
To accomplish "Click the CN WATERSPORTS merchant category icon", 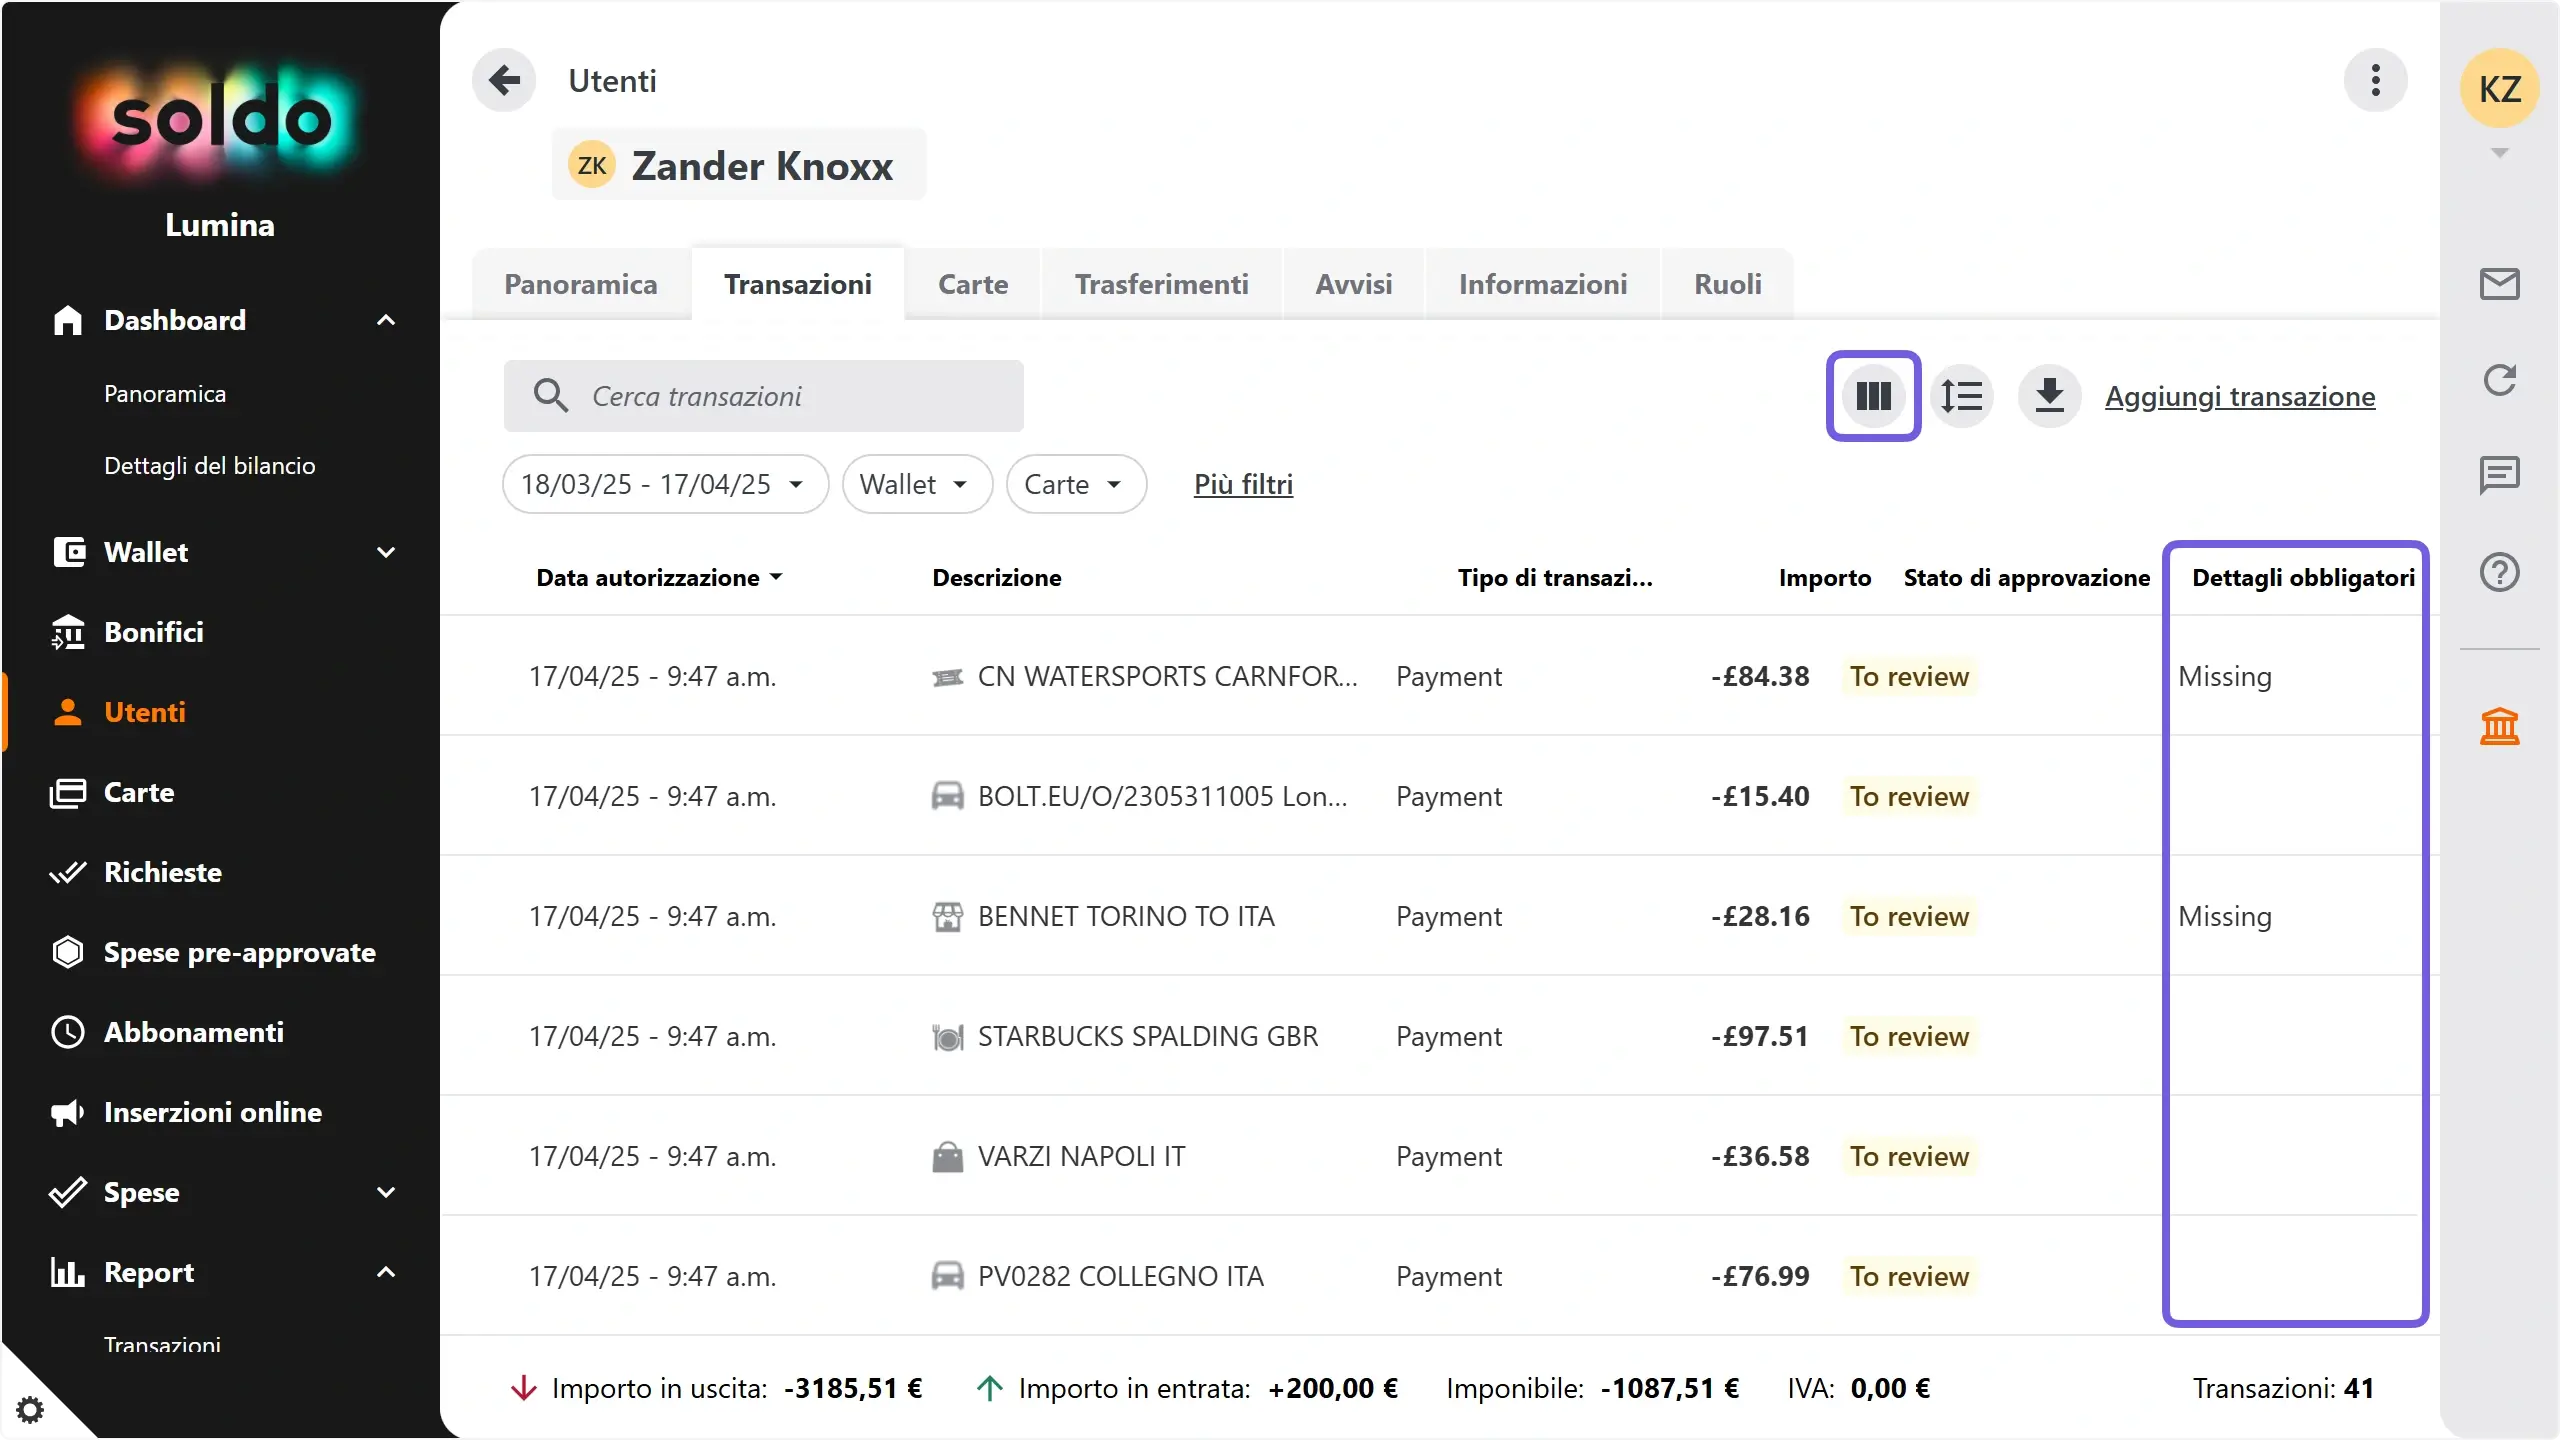I will [947, 677].
